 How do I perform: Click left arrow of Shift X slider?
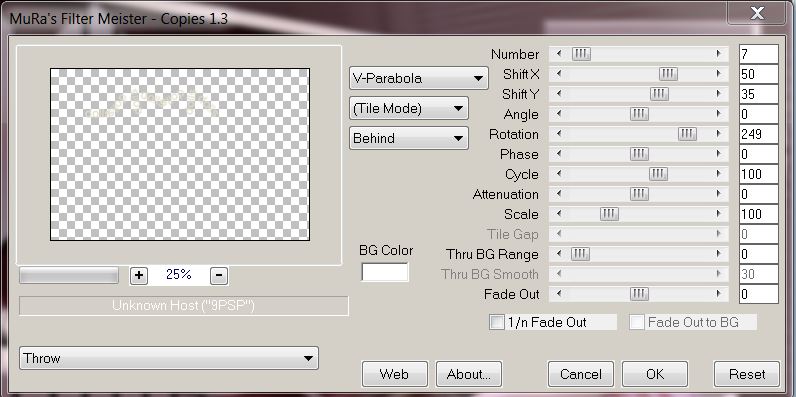point(559,74)
